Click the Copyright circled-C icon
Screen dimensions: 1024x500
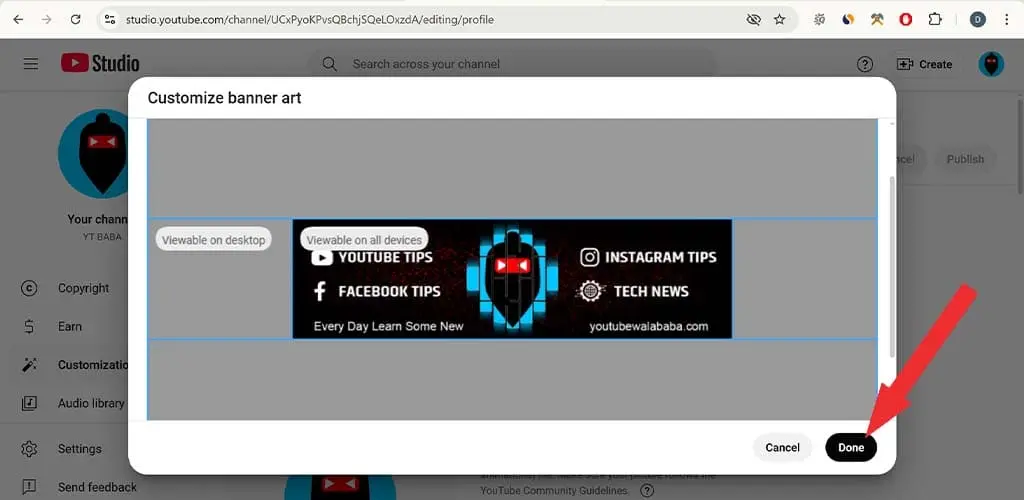point(29,288)
